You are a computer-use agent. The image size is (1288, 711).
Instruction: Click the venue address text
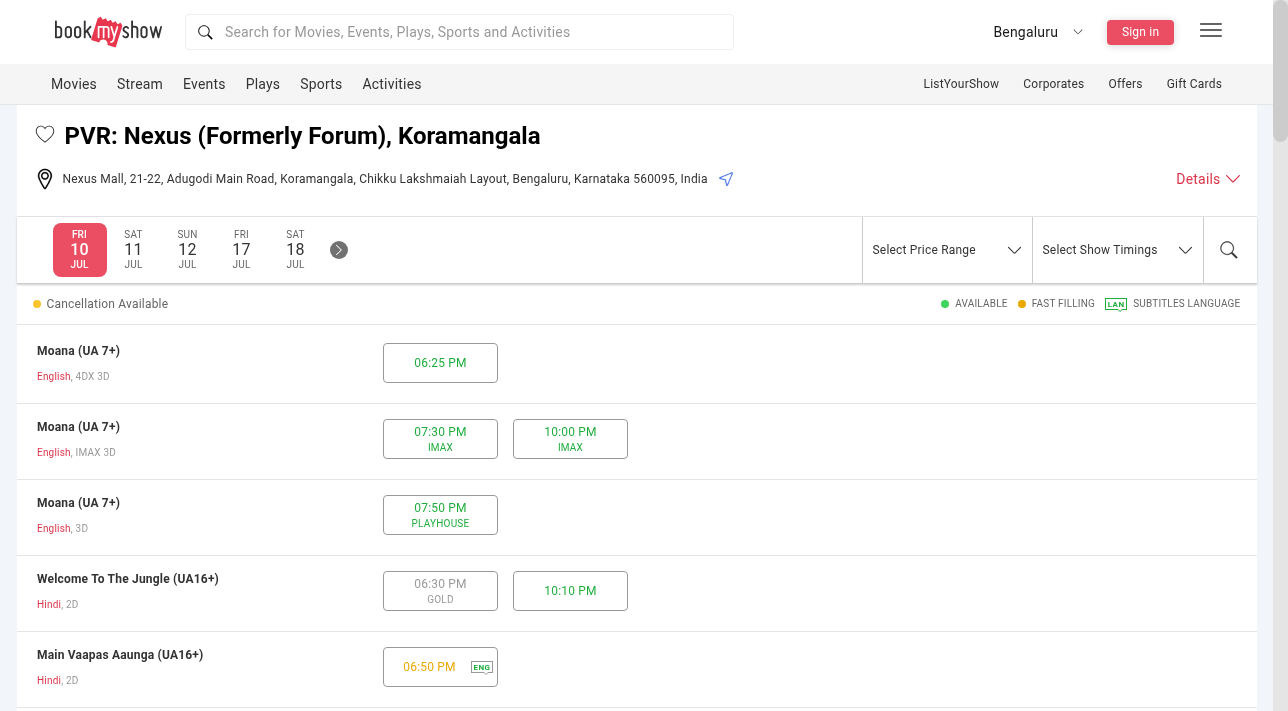point(385,179)
